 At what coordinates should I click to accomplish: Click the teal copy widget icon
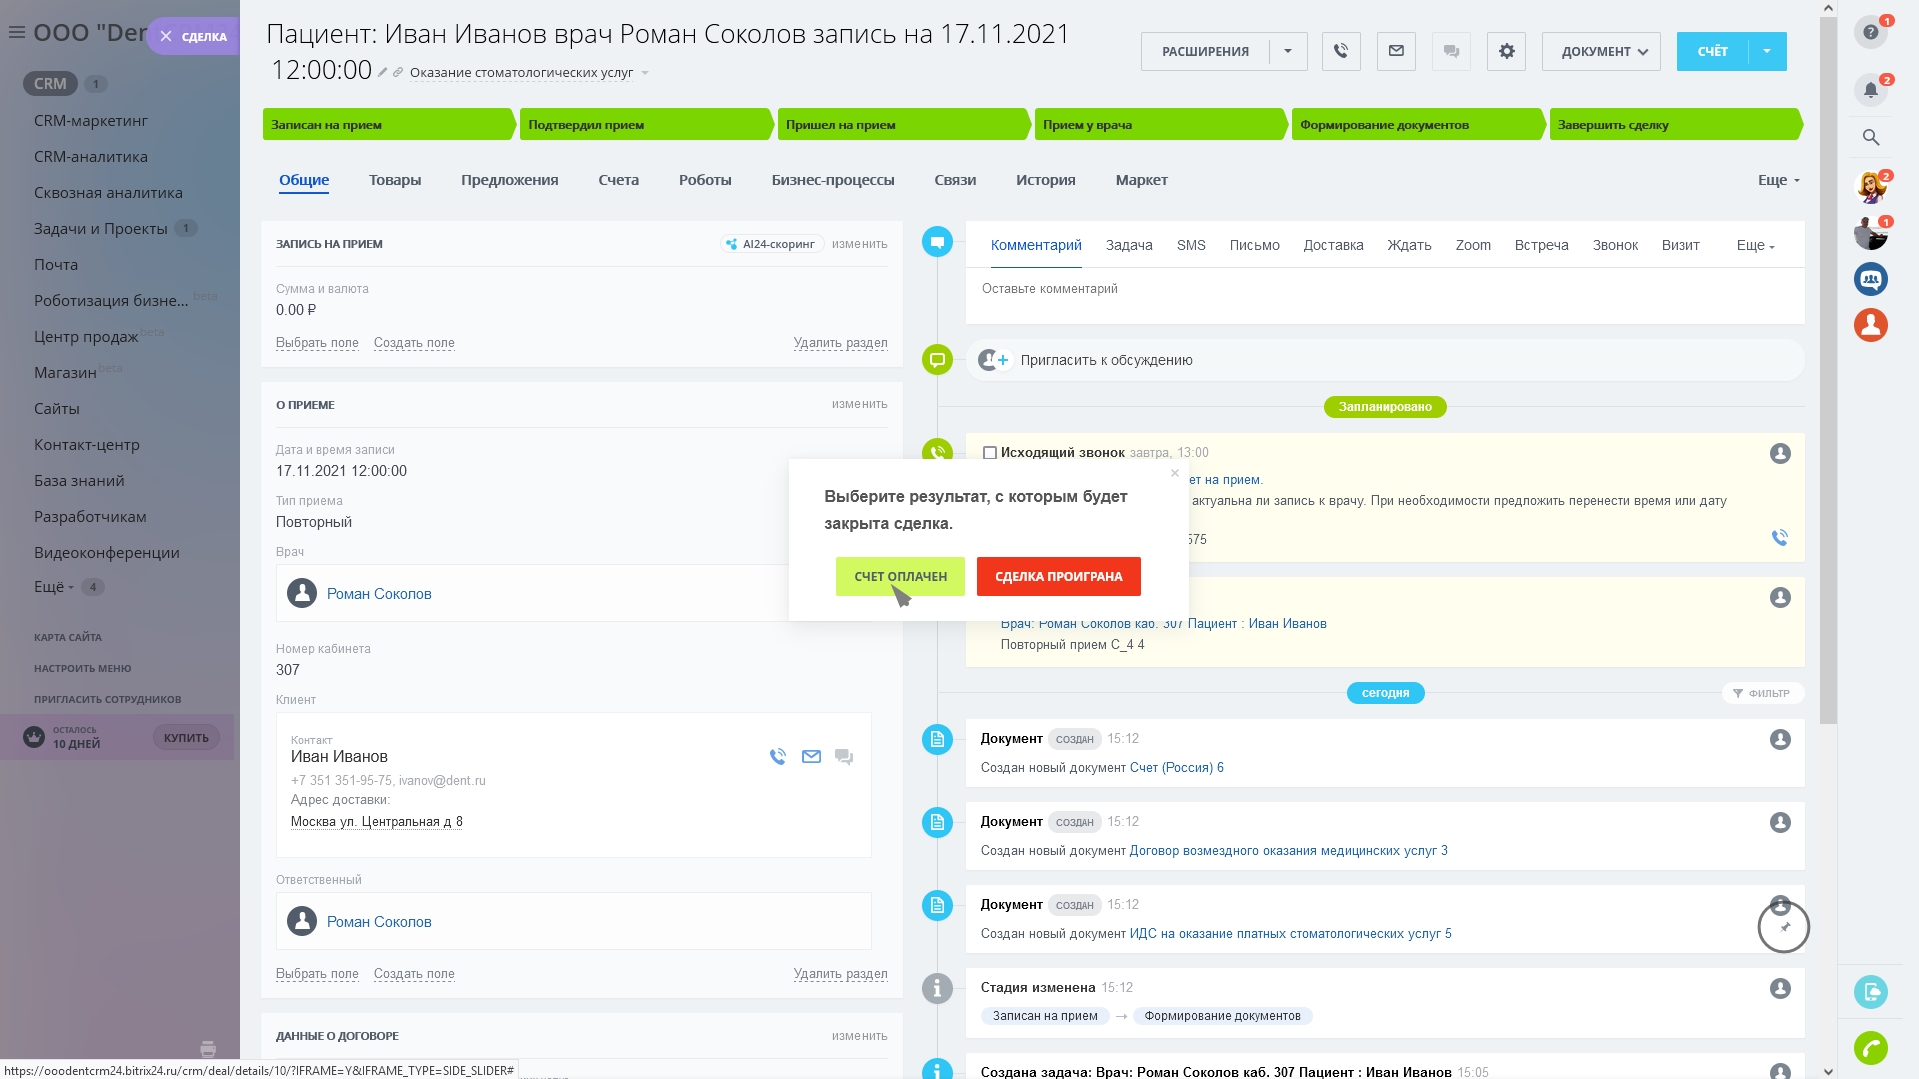point(1871,992)
